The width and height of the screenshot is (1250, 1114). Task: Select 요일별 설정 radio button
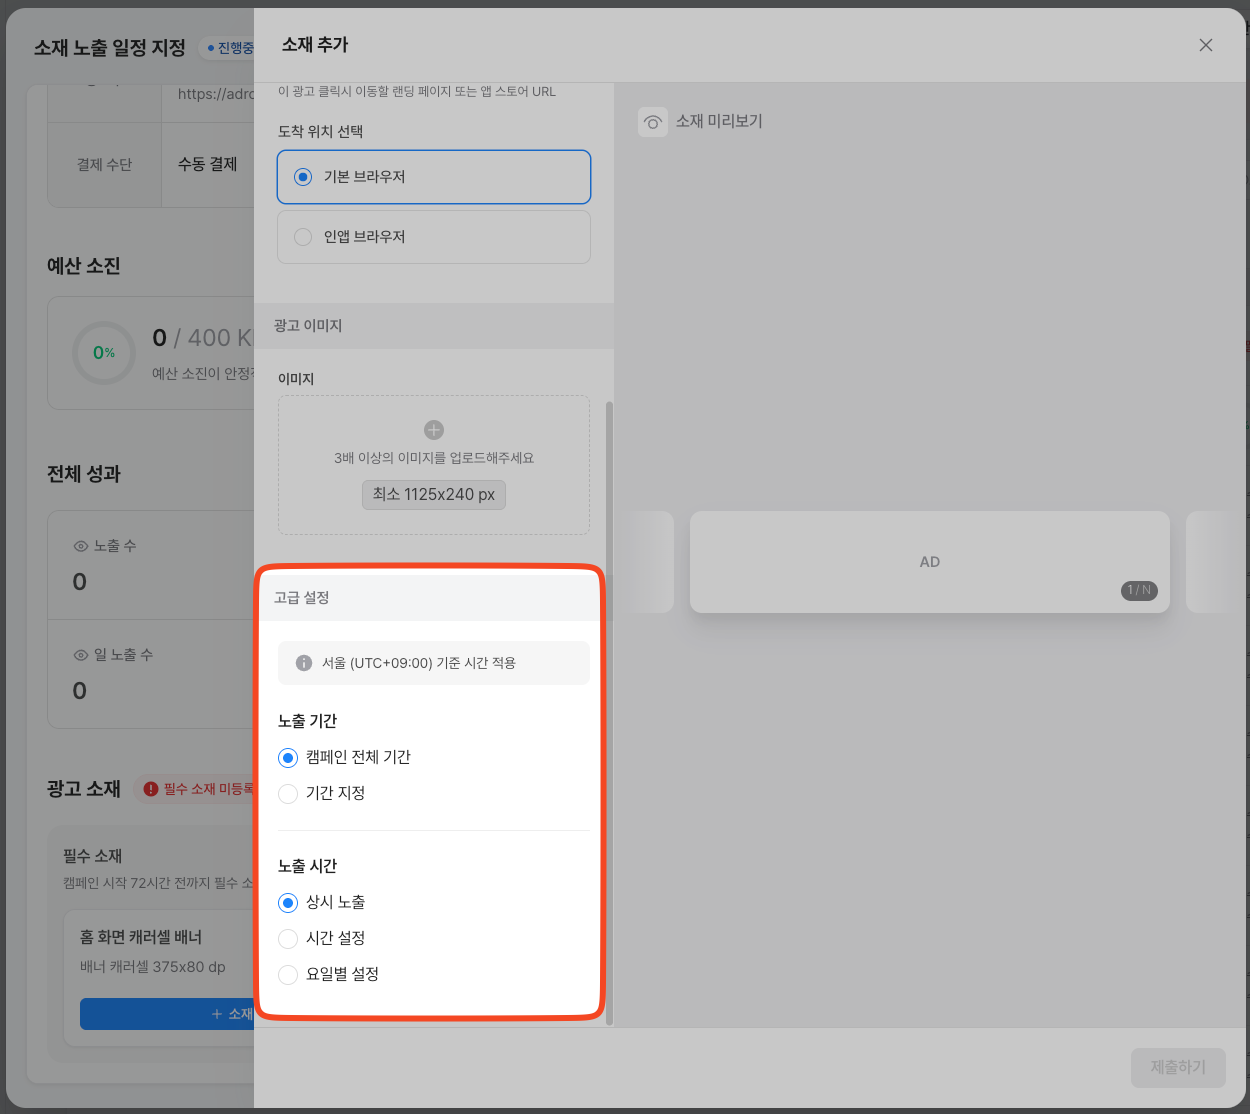288,975
